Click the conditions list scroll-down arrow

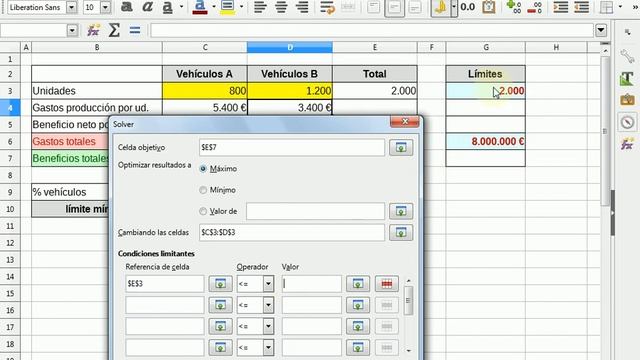408,350
